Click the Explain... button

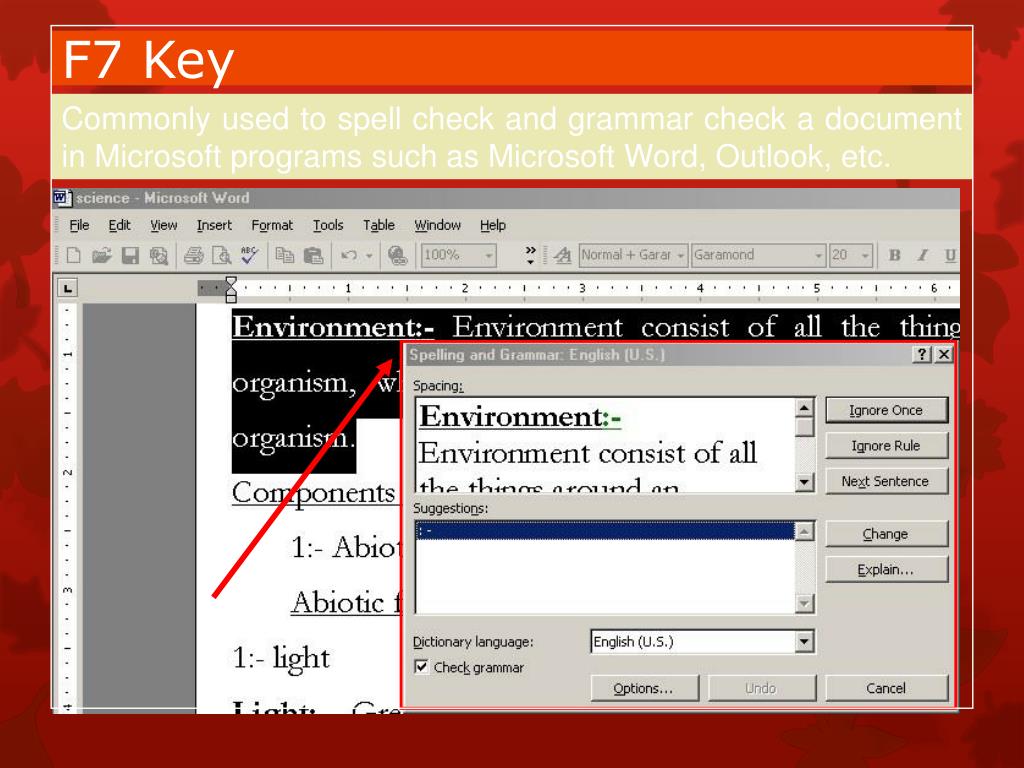[886, 569]
